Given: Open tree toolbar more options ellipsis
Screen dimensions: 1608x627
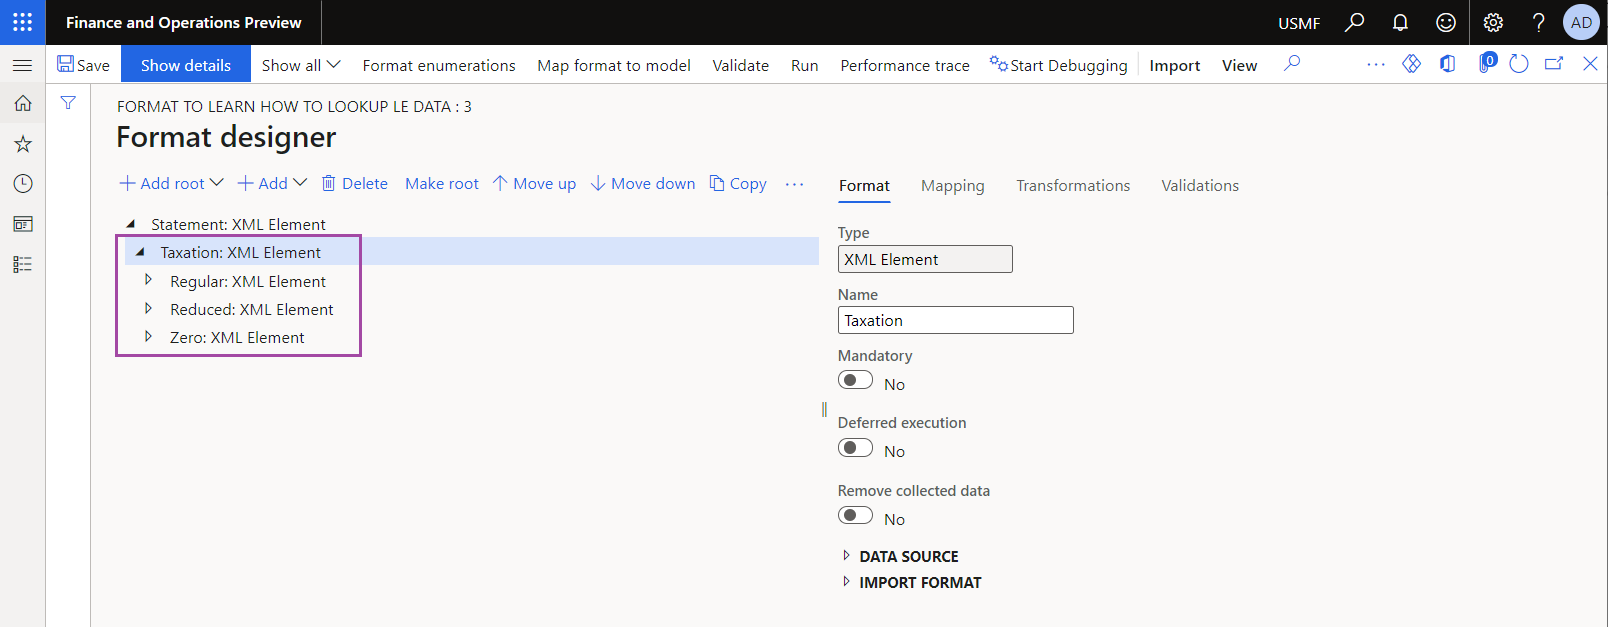Looking at the screenshot, I should click(x=795, y=184).
